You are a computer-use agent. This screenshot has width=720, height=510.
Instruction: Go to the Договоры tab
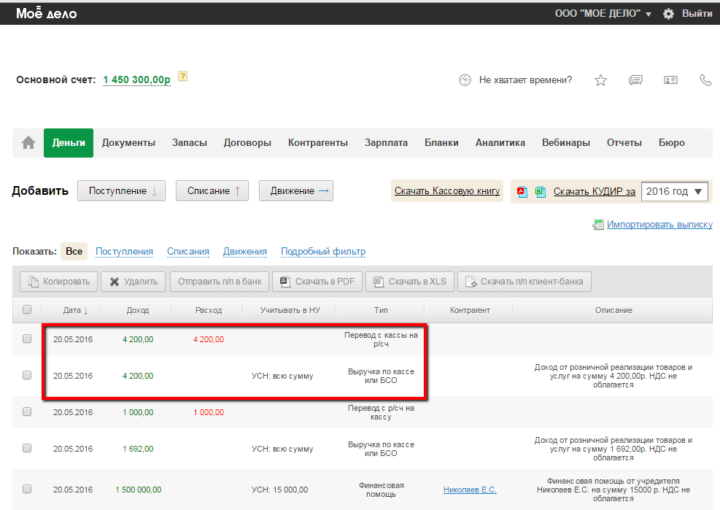pyautogui.click(x=248, y=143)
